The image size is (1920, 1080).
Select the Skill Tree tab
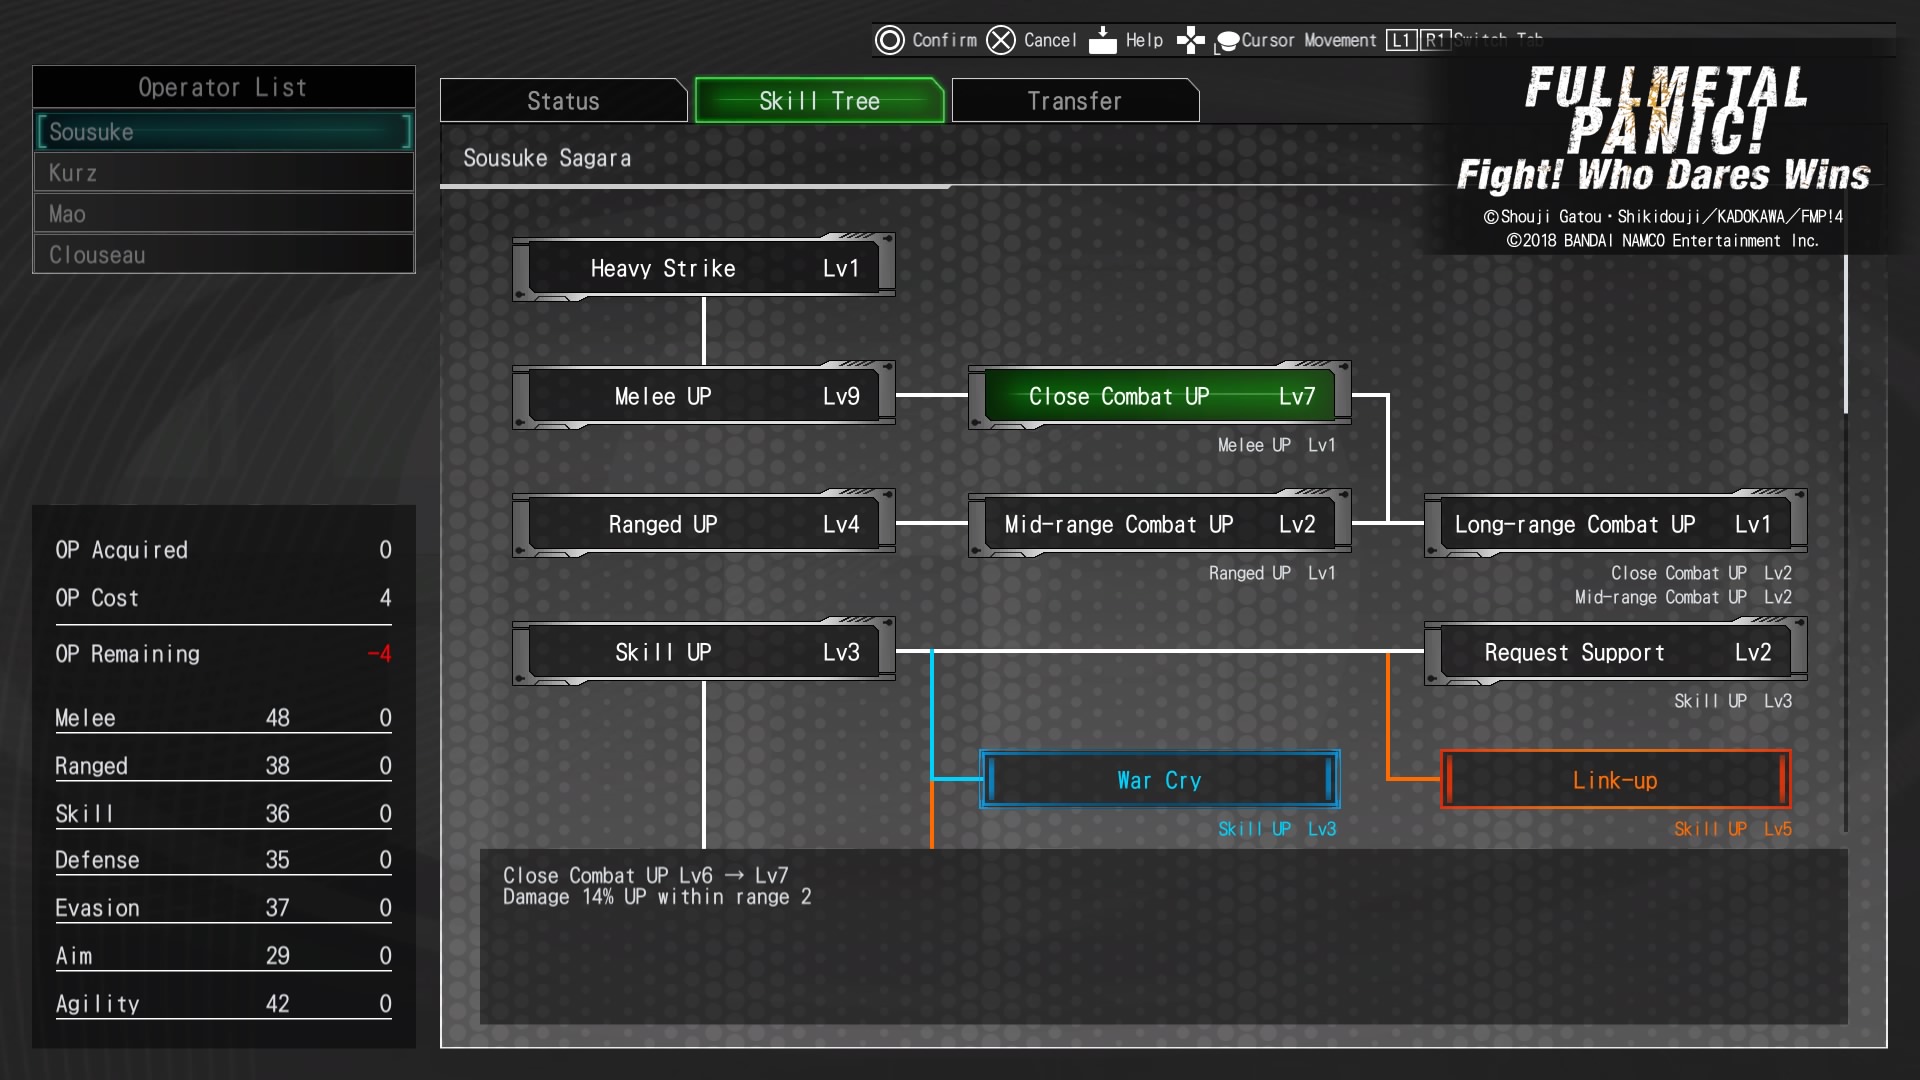(x=819, y=101)
